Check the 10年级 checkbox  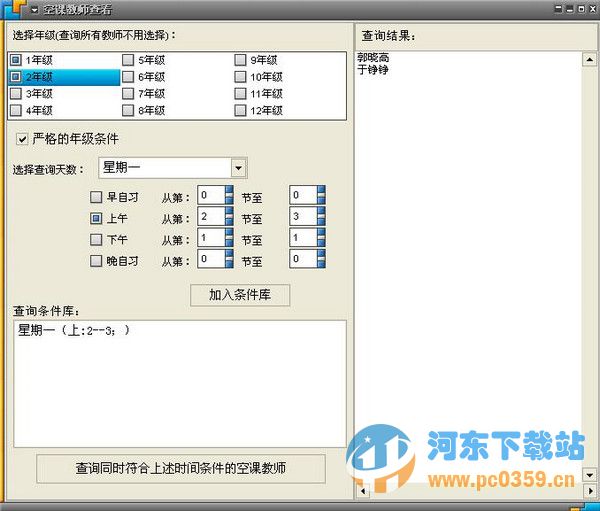[240, 77]
